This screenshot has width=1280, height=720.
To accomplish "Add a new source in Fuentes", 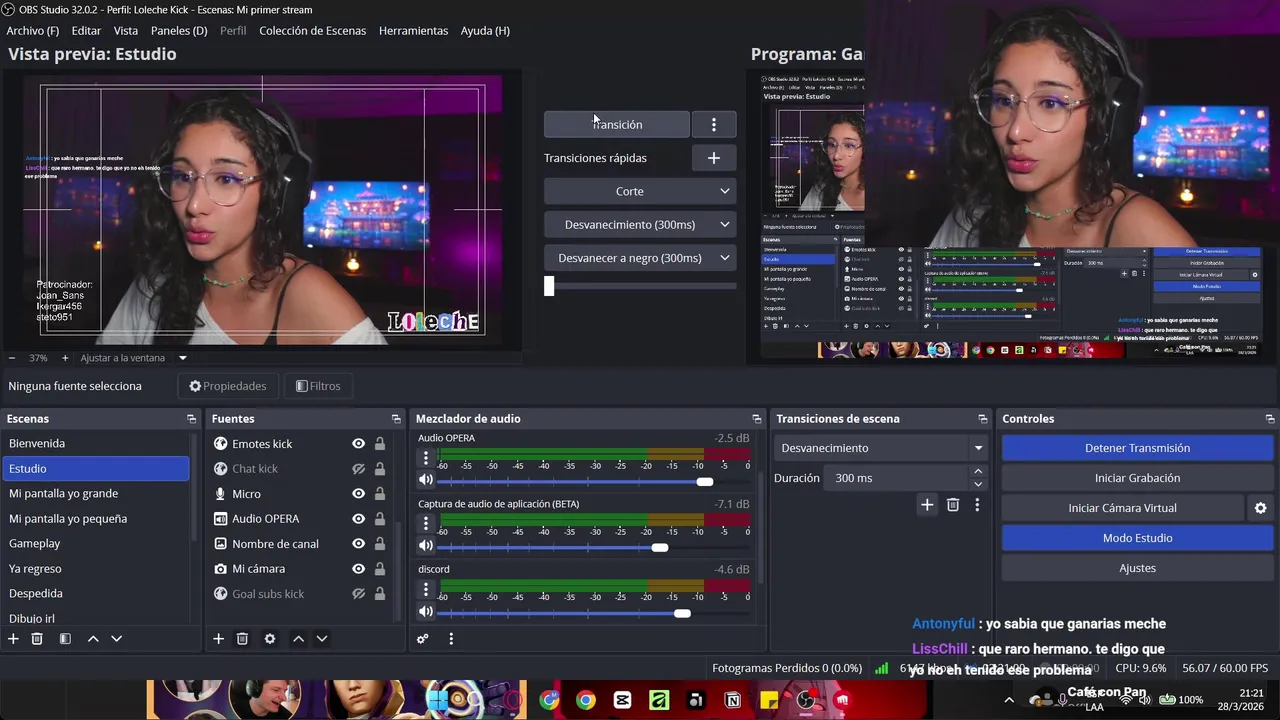I will [x=218, y=638].
